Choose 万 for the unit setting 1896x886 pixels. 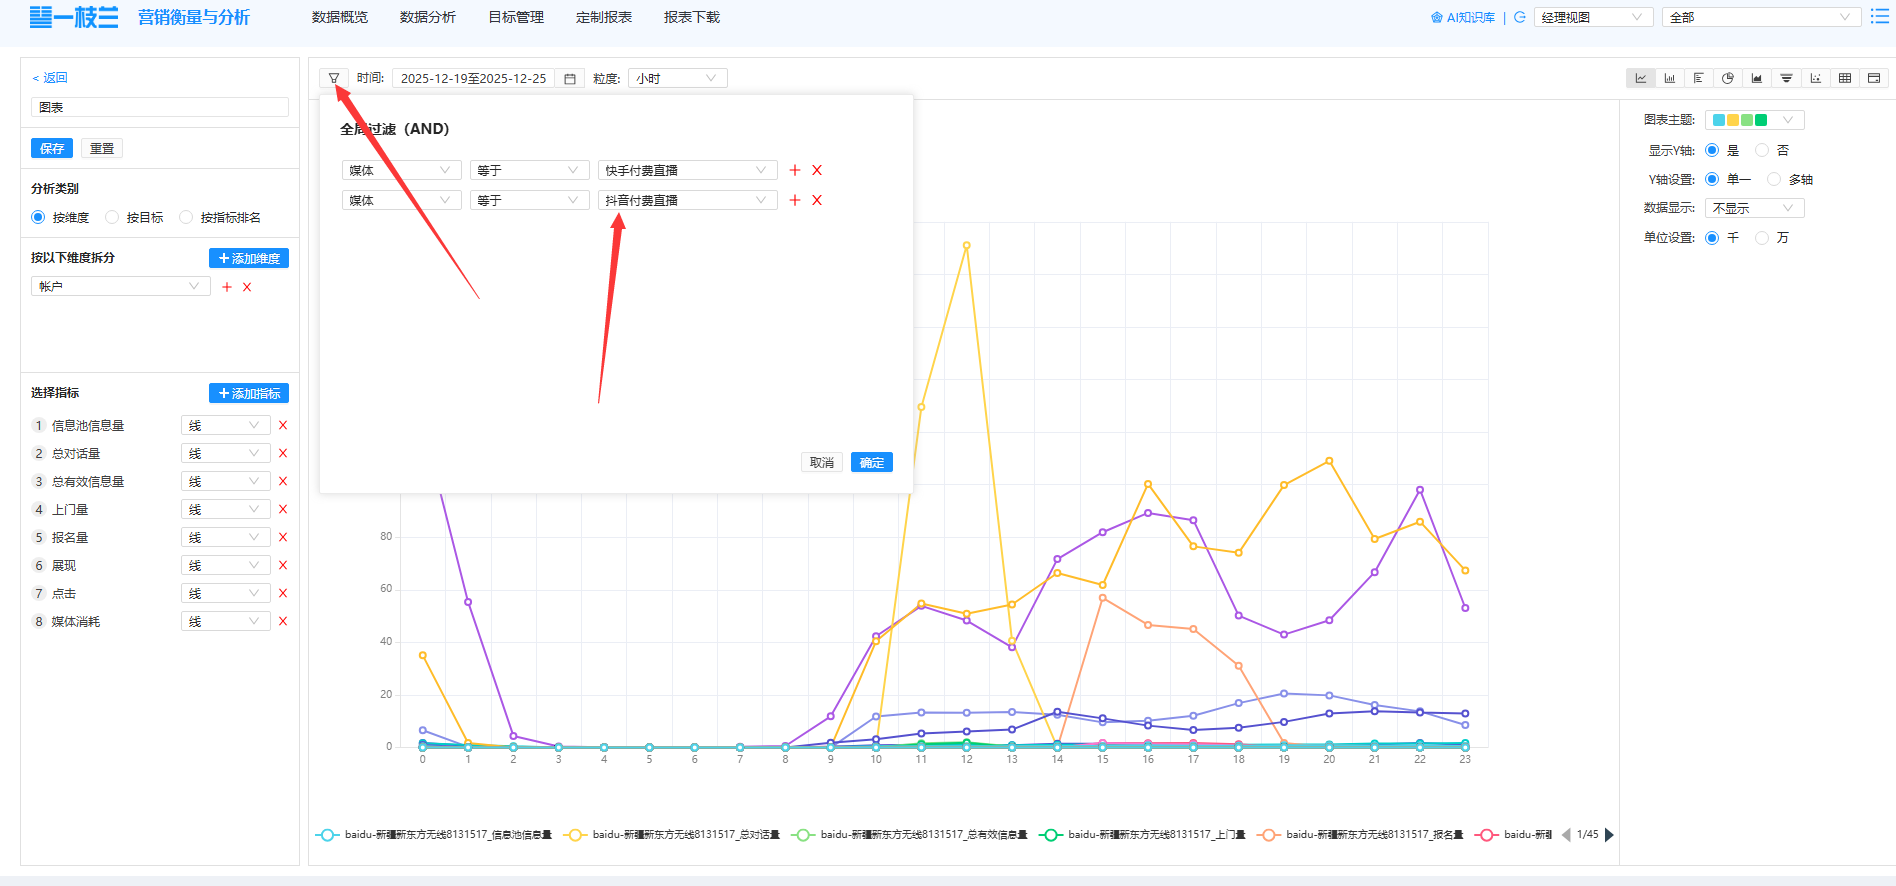click(x=1762, y=237)
